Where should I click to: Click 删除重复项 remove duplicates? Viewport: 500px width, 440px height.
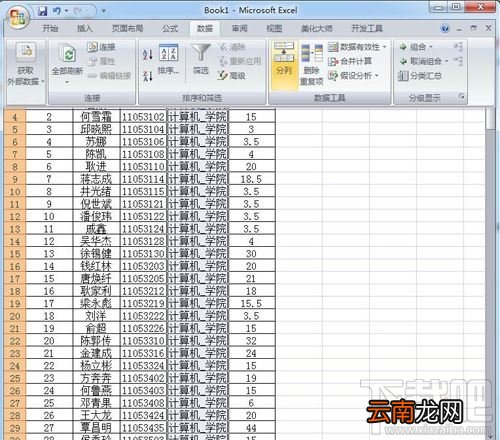click(312, 64)
